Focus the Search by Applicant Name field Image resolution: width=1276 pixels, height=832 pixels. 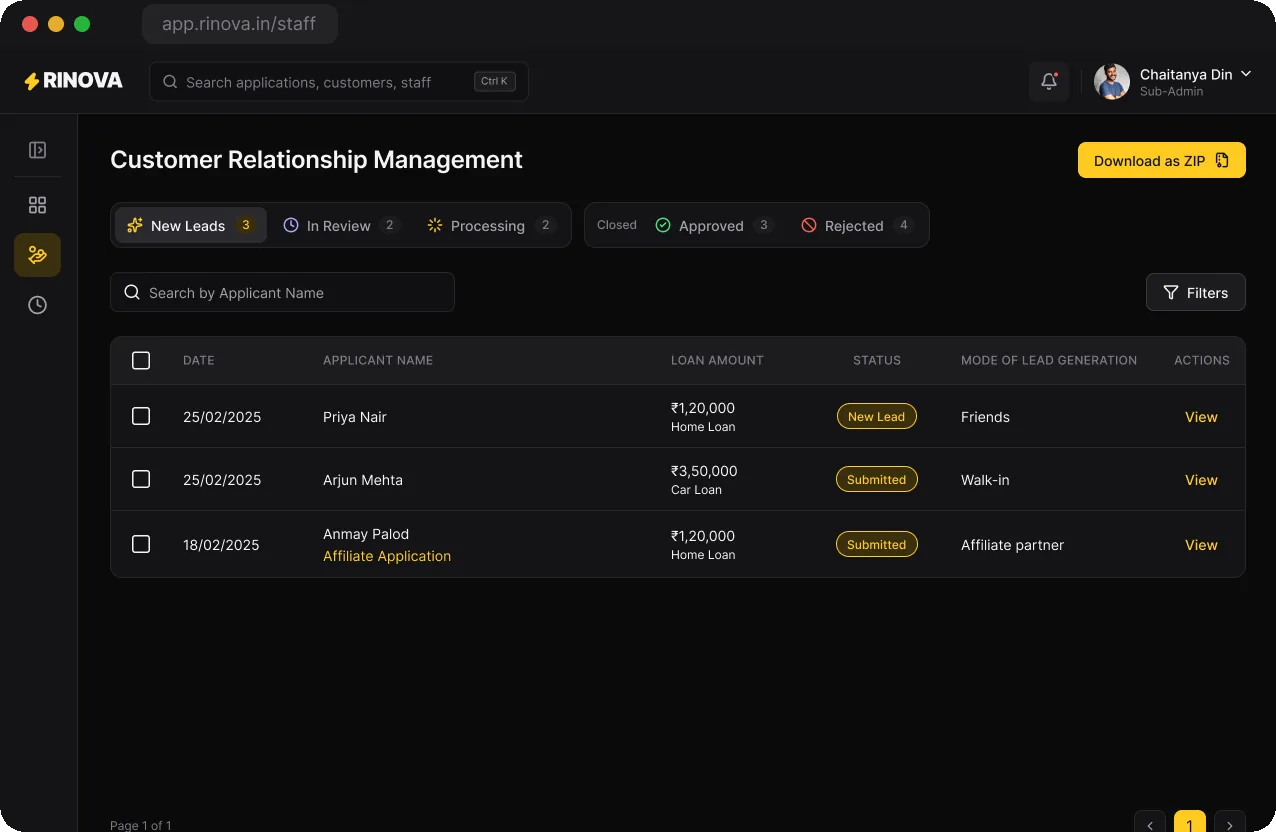pyautogui.click(x=282, y=292)
